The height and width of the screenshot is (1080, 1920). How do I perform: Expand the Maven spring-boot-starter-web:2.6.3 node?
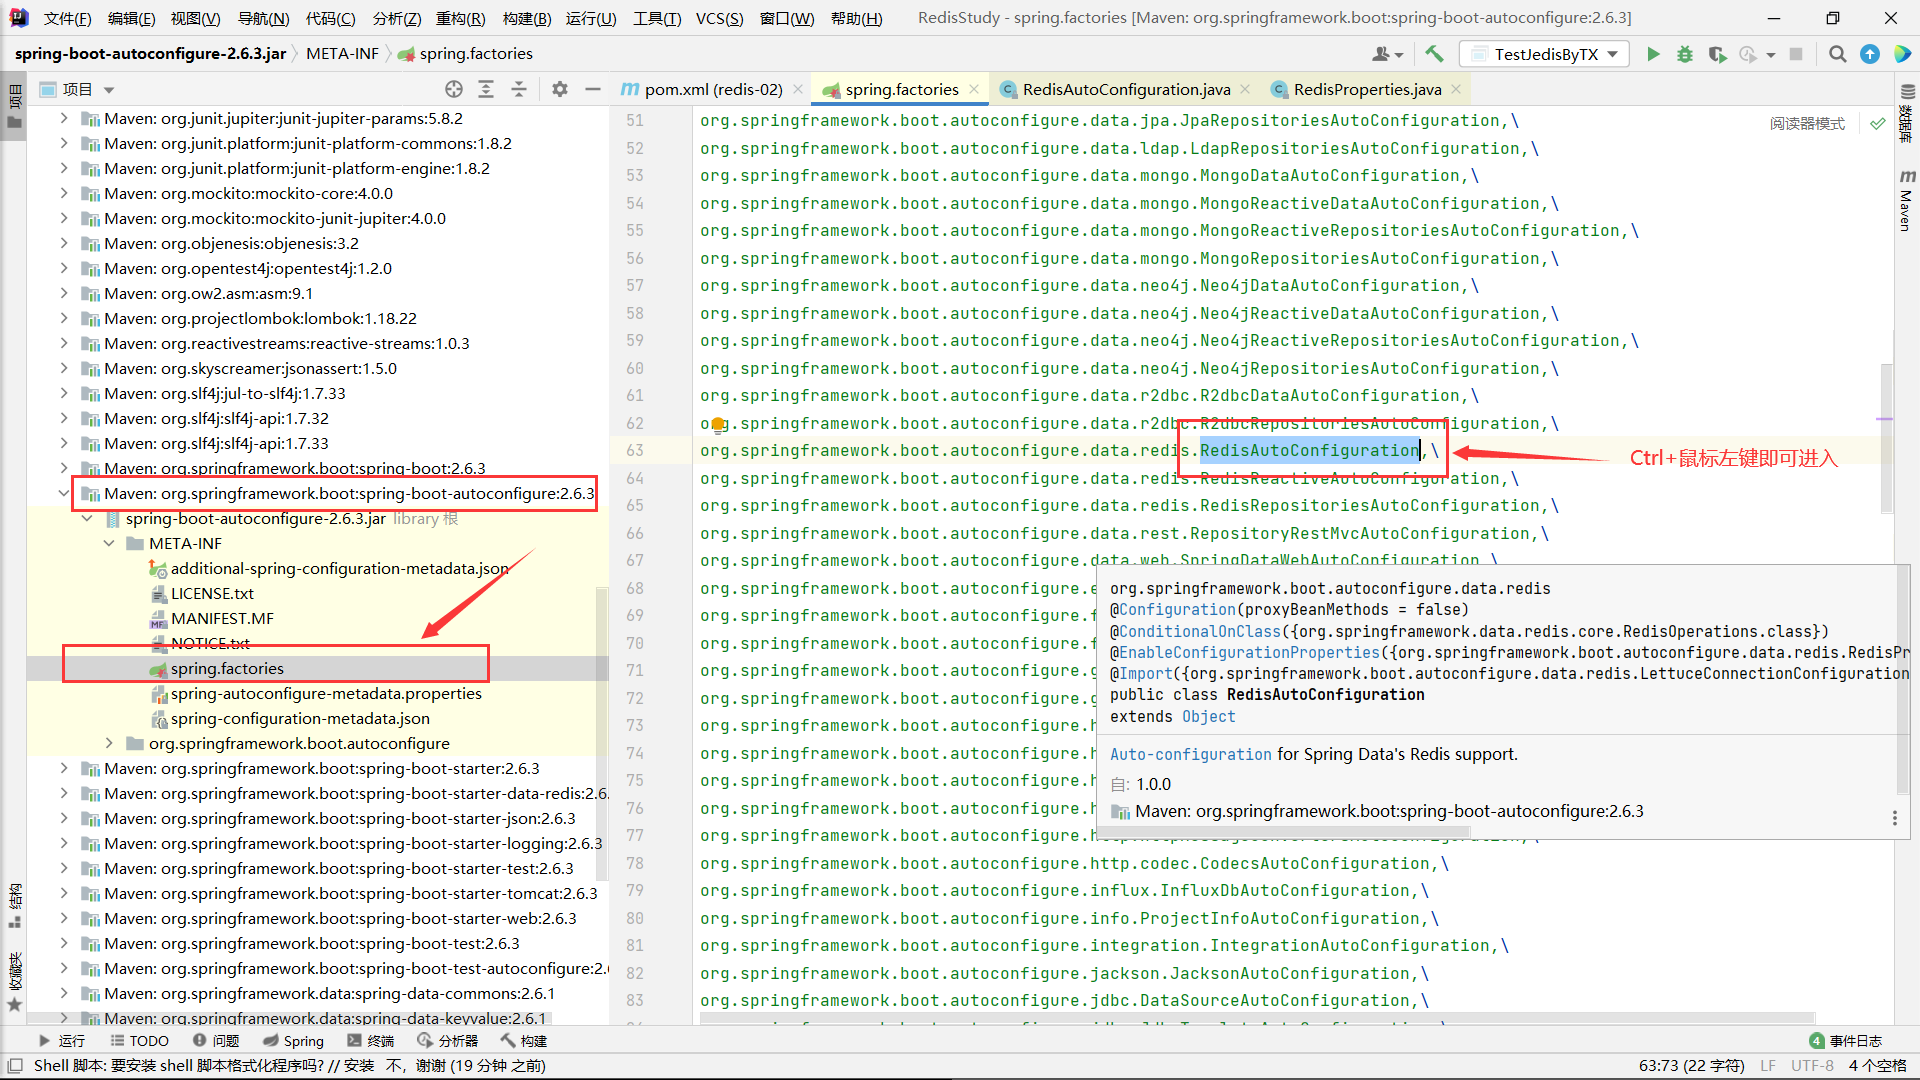click(x=64, y=918)
